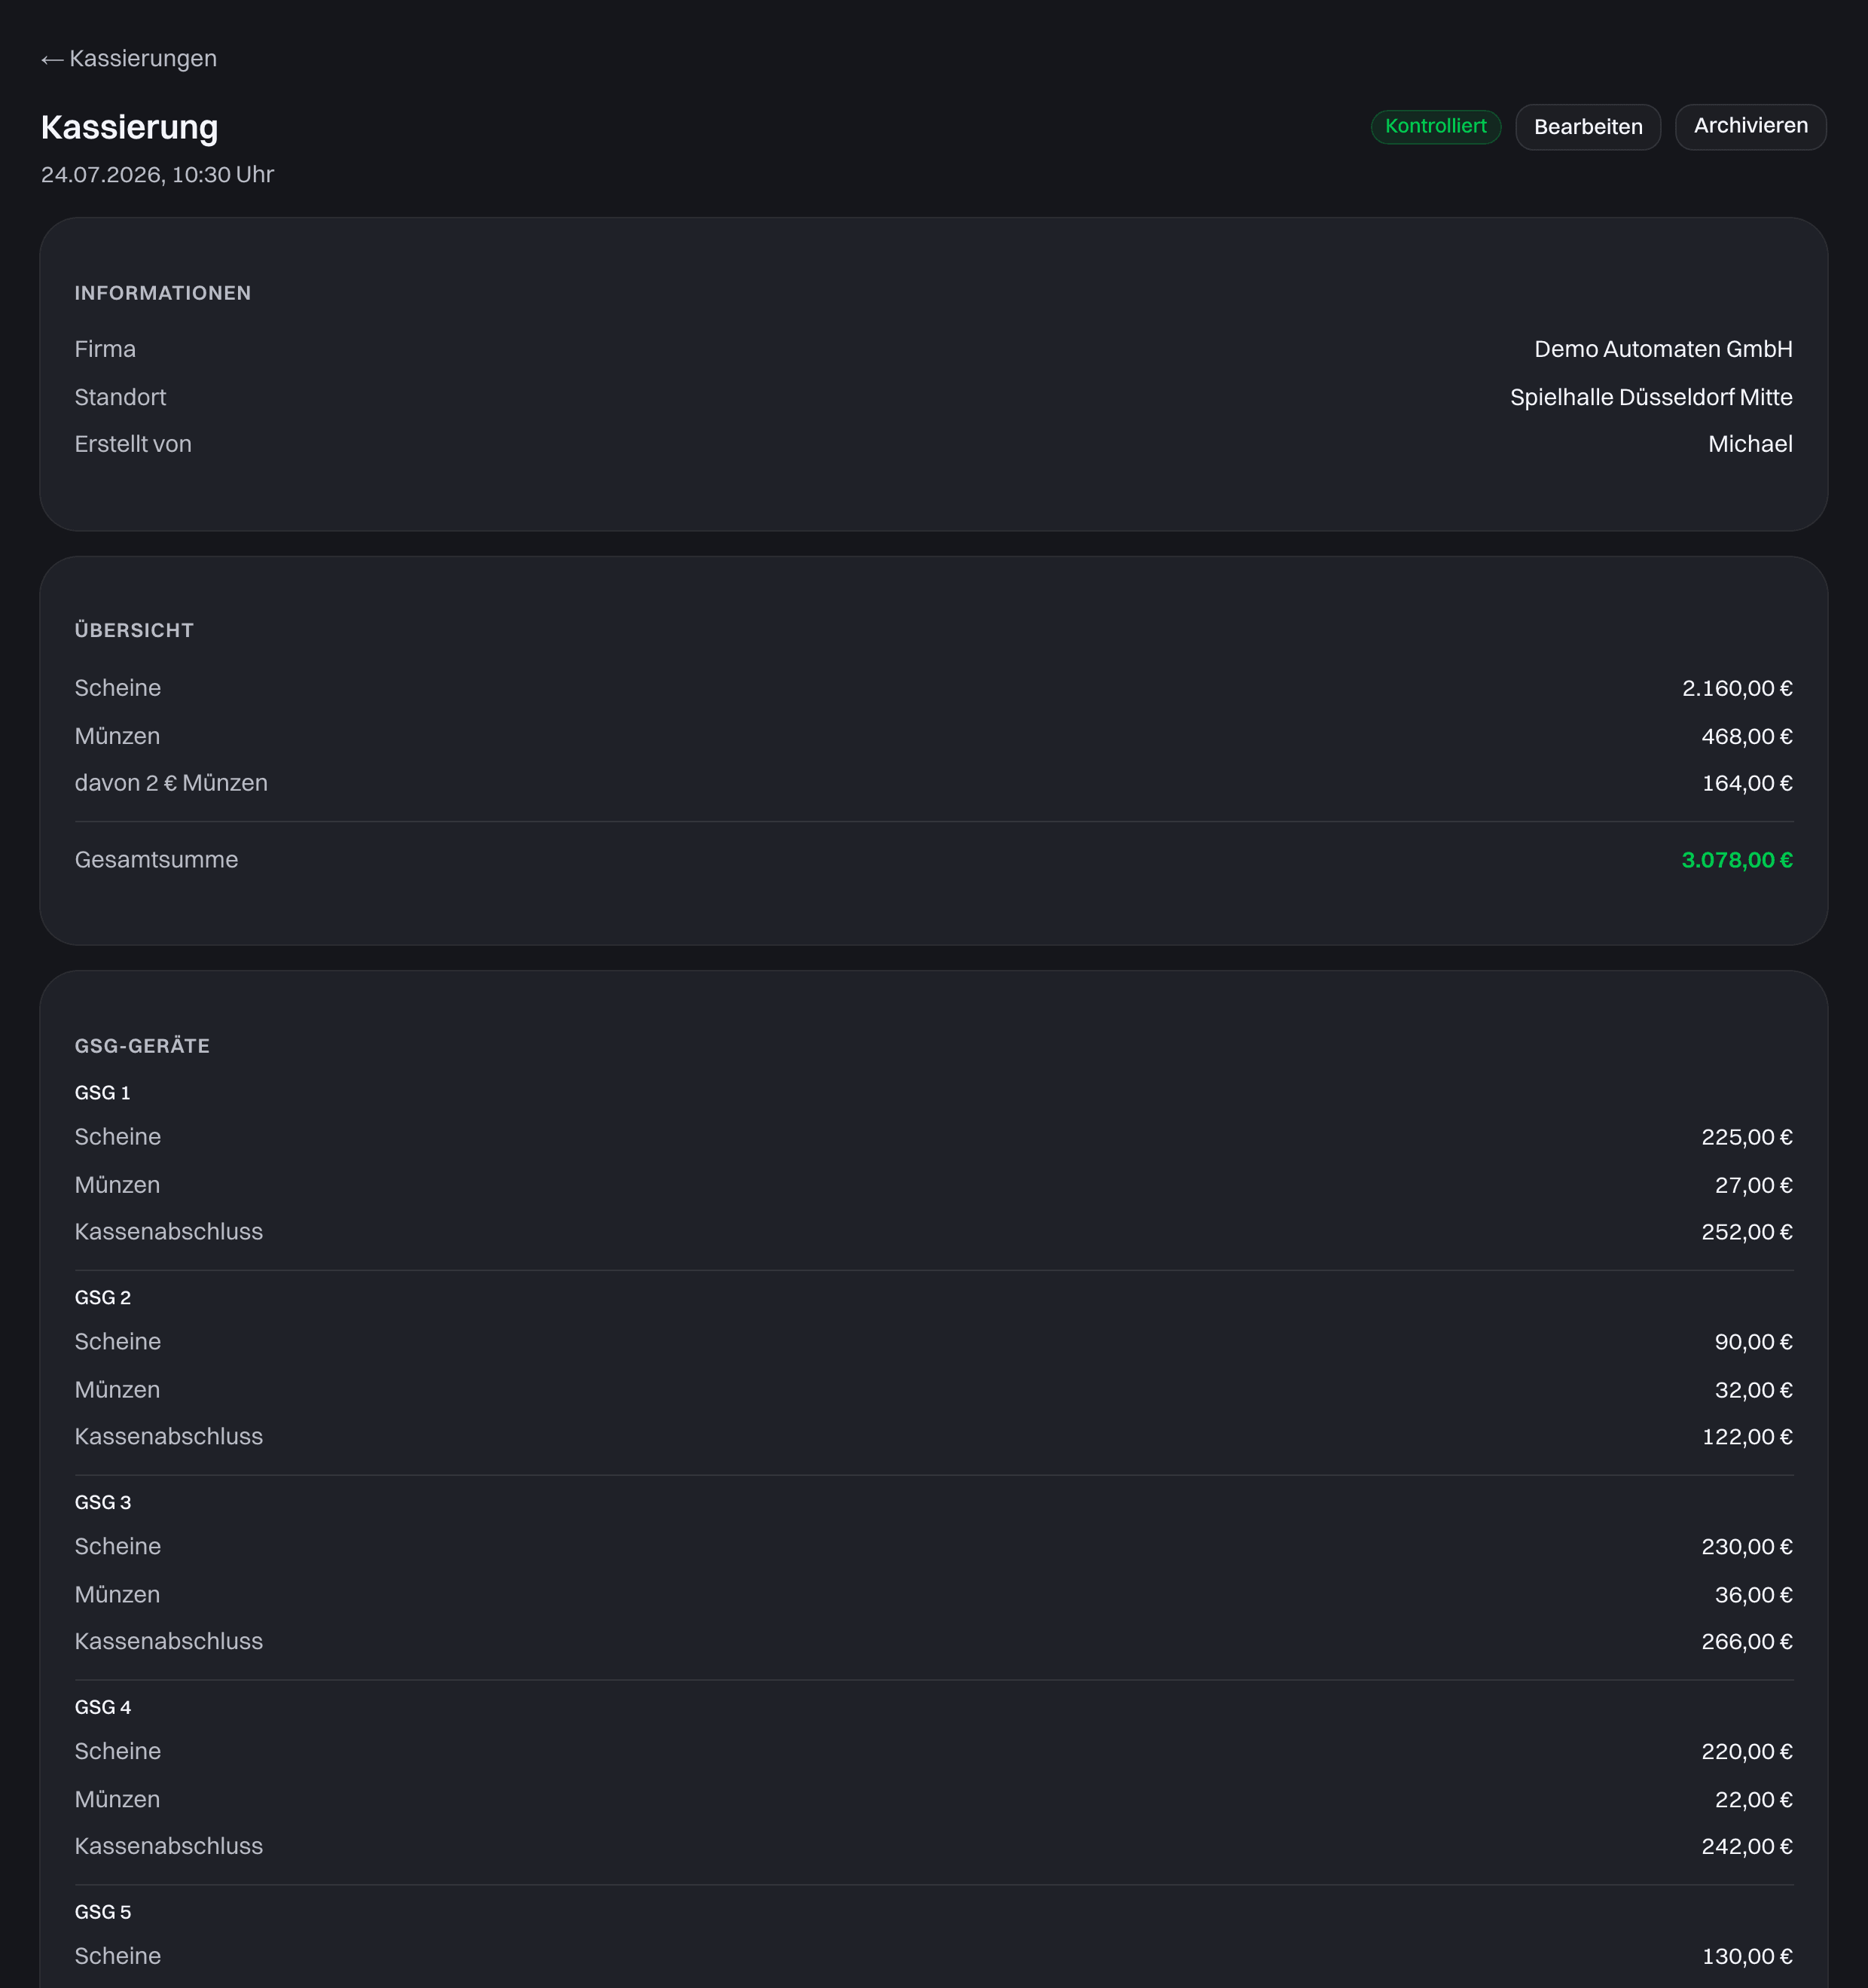Select GSG 3 Münzen value 36,00 €
Viewport: 1868px width, 1988px height.
1753,1595
